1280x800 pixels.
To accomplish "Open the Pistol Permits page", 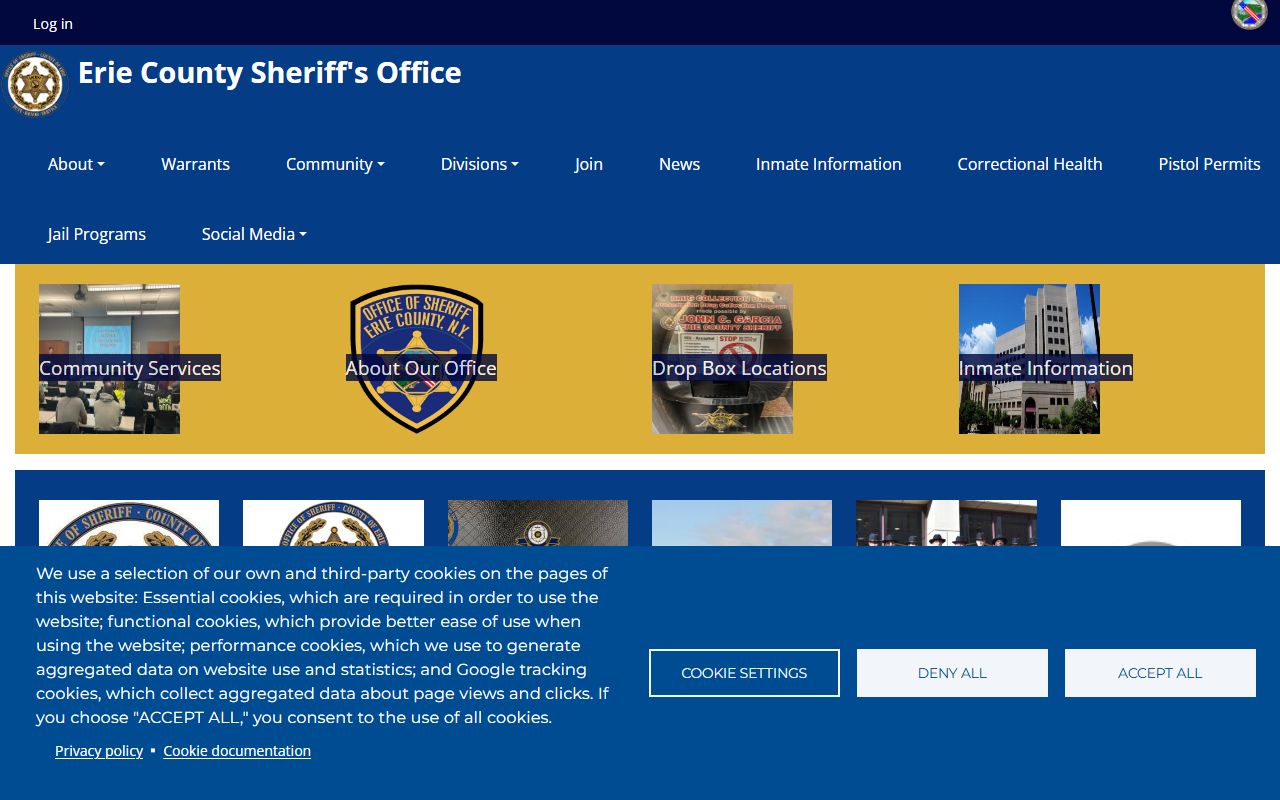I will (x=1209, y=164).
